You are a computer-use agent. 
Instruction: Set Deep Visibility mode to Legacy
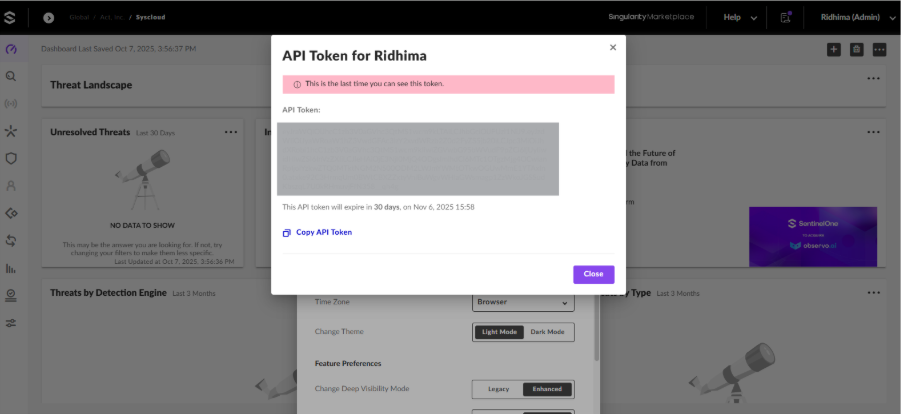(x=498, y=389)
